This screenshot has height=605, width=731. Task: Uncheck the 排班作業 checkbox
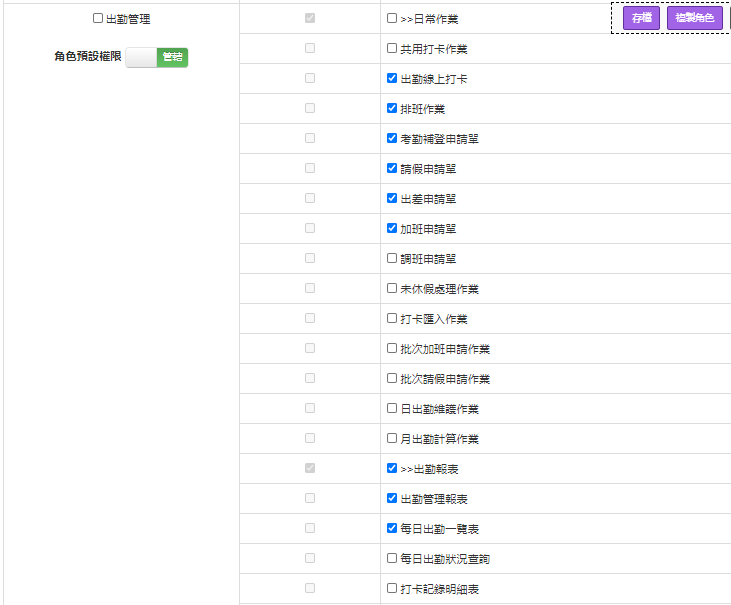point(392,108)
